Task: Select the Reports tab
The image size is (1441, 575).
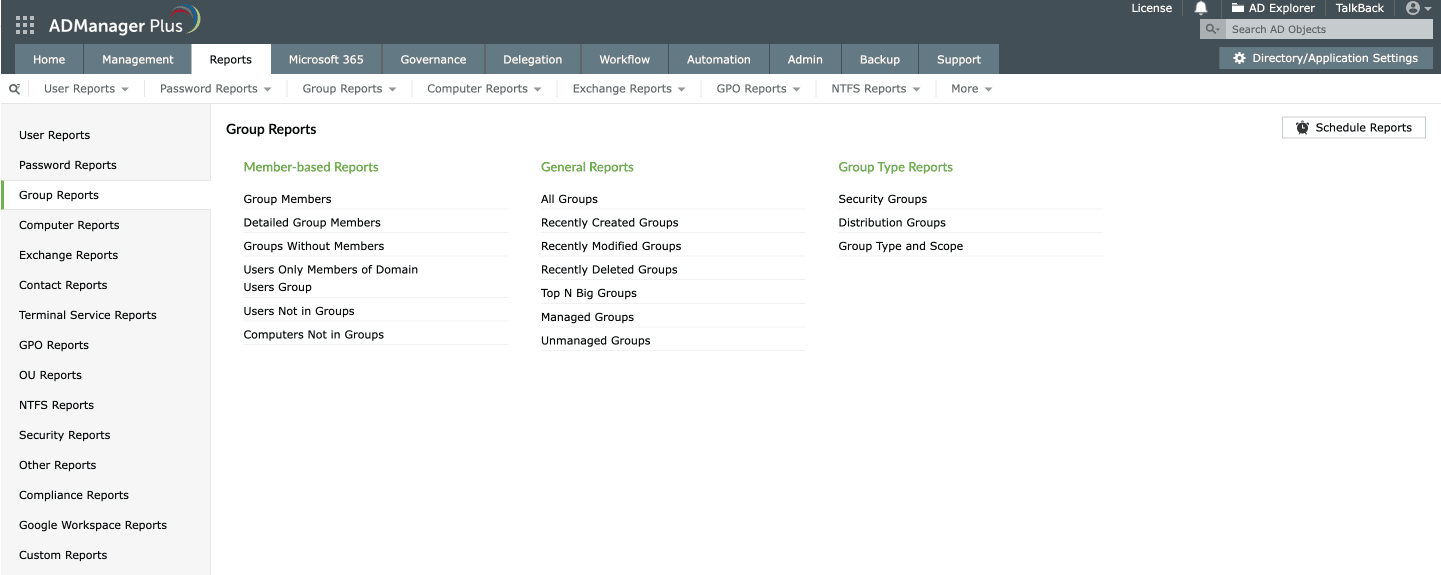Action: 231,59
